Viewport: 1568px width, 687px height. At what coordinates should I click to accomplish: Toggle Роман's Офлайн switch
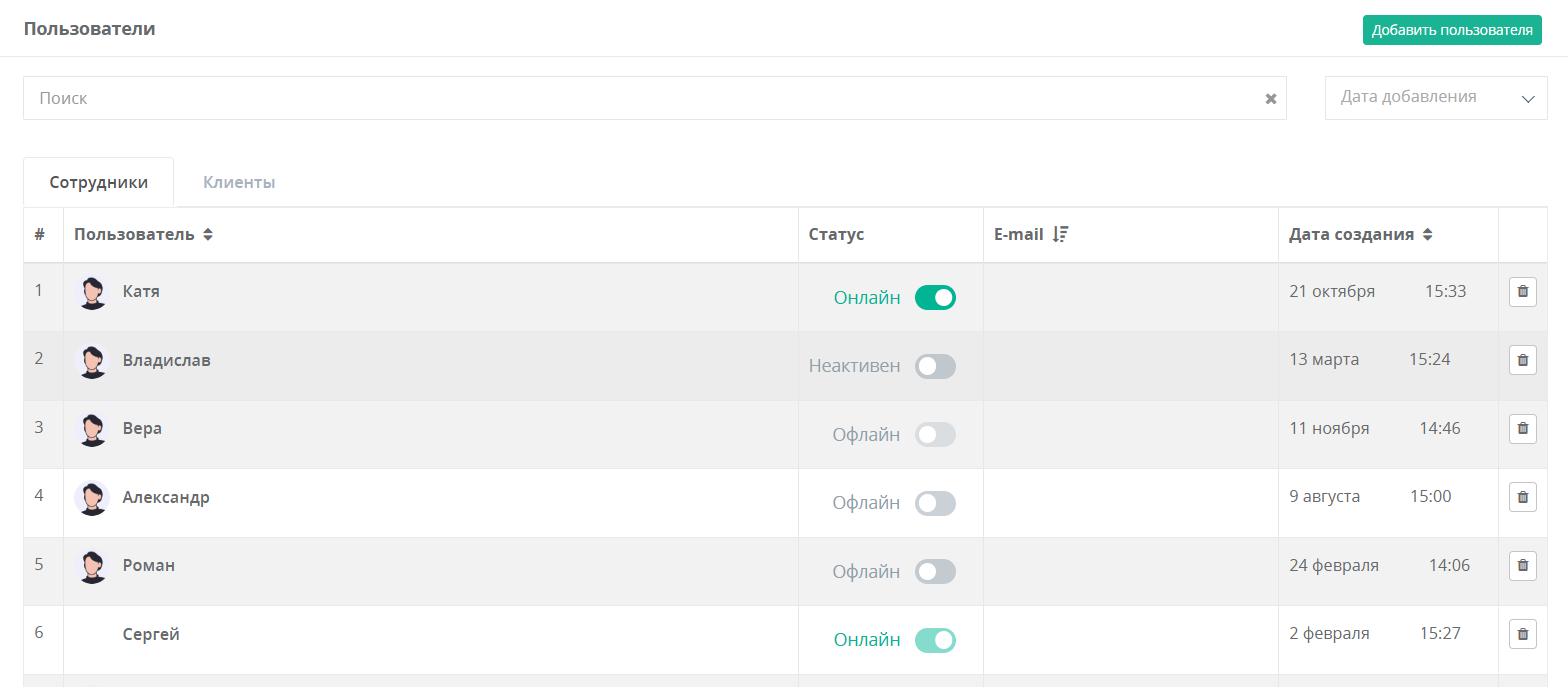935,571
